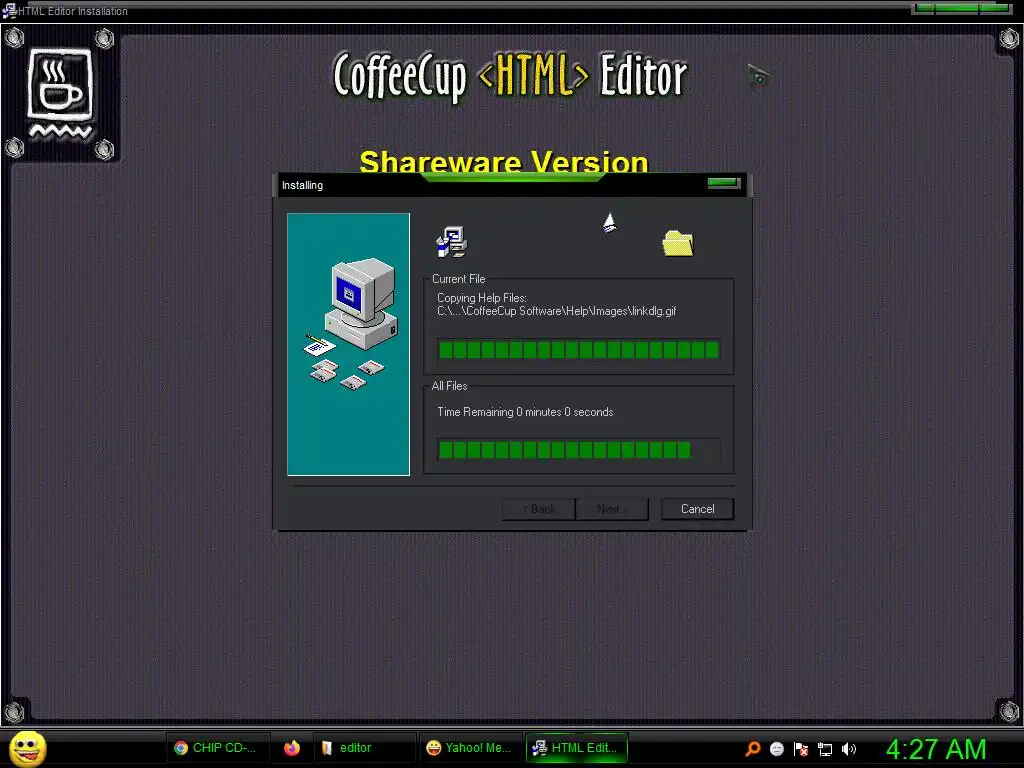Click the small camera icon near title
1024x768 pixels.
[759, 76]
